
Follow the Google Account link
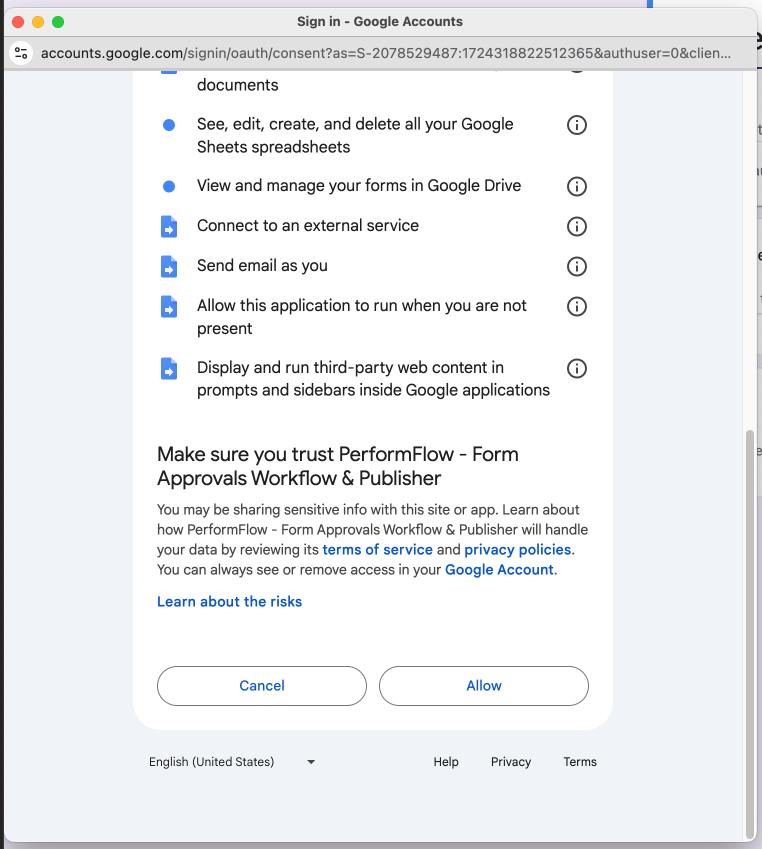pos(499,570)
